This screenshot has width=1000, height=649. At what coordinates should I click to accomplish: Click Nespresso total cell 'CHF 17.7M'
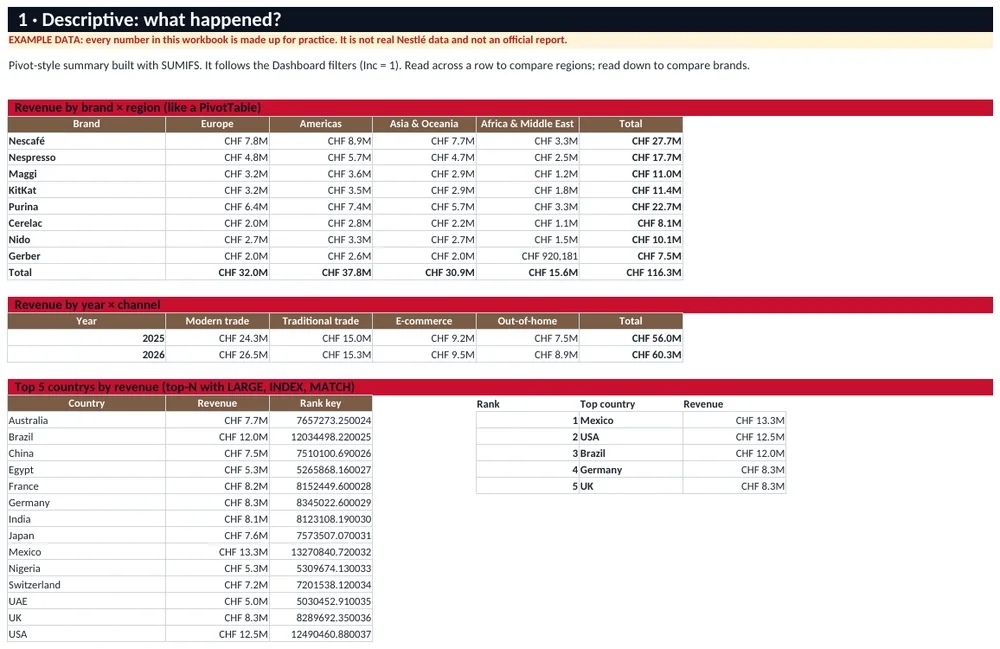point(631,157)
